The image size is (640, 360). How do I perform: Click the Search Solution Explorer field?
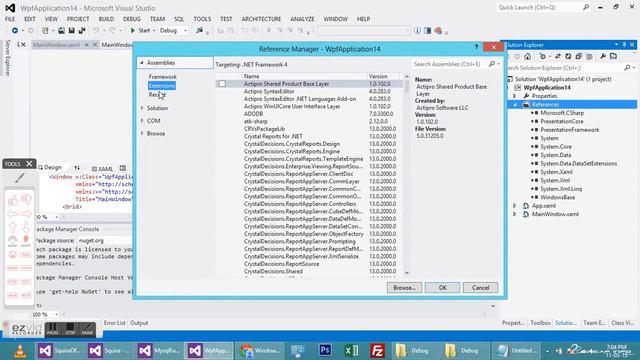coord(564,68)
